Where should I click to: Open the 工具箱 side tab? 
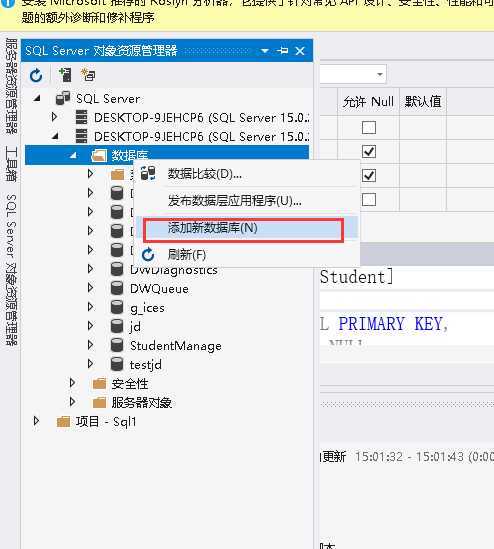[x=11, y=164]
